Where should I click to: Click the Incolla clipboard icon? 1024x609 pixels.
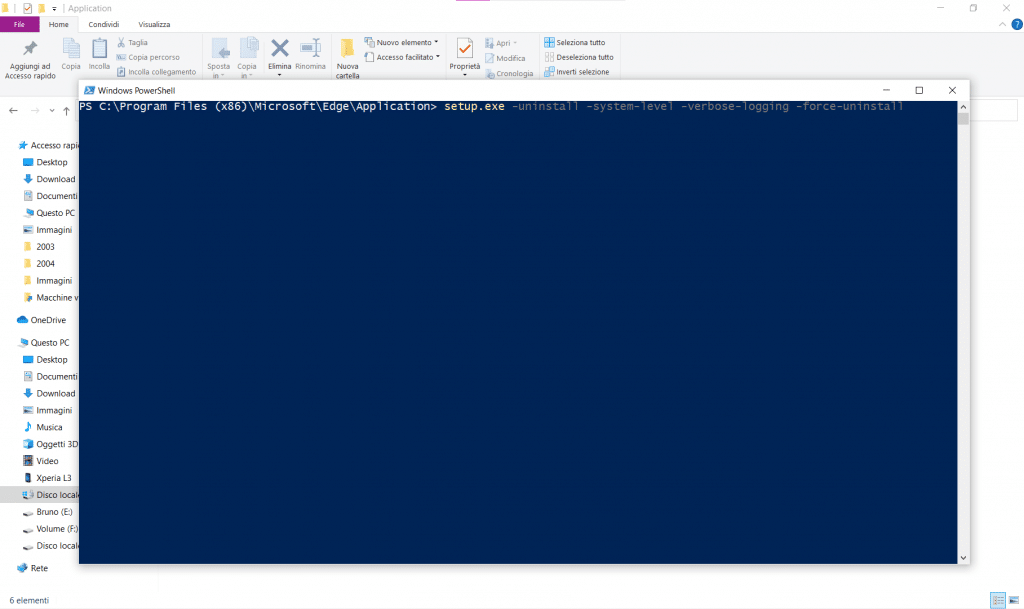coord(100,48)
